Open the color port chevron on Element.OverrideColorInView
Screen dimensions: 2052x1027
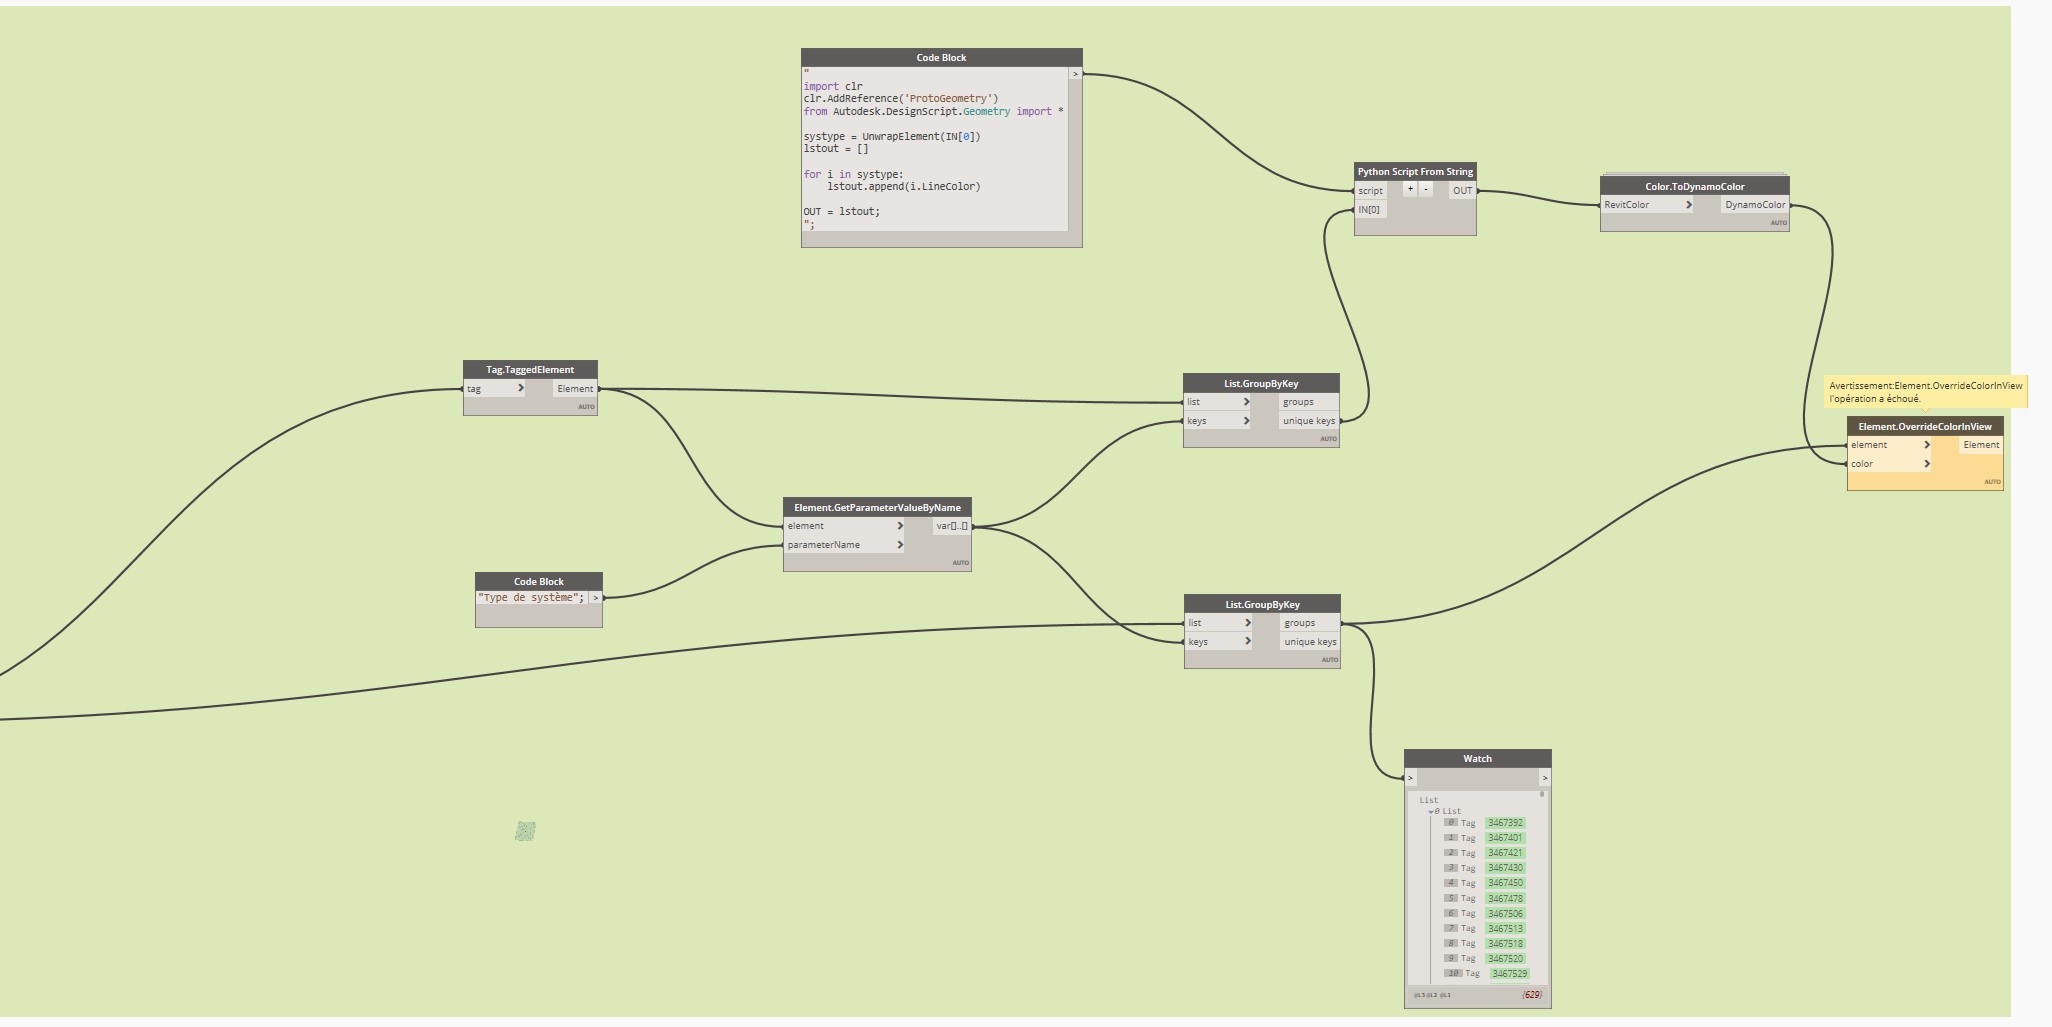point(1927,464)
